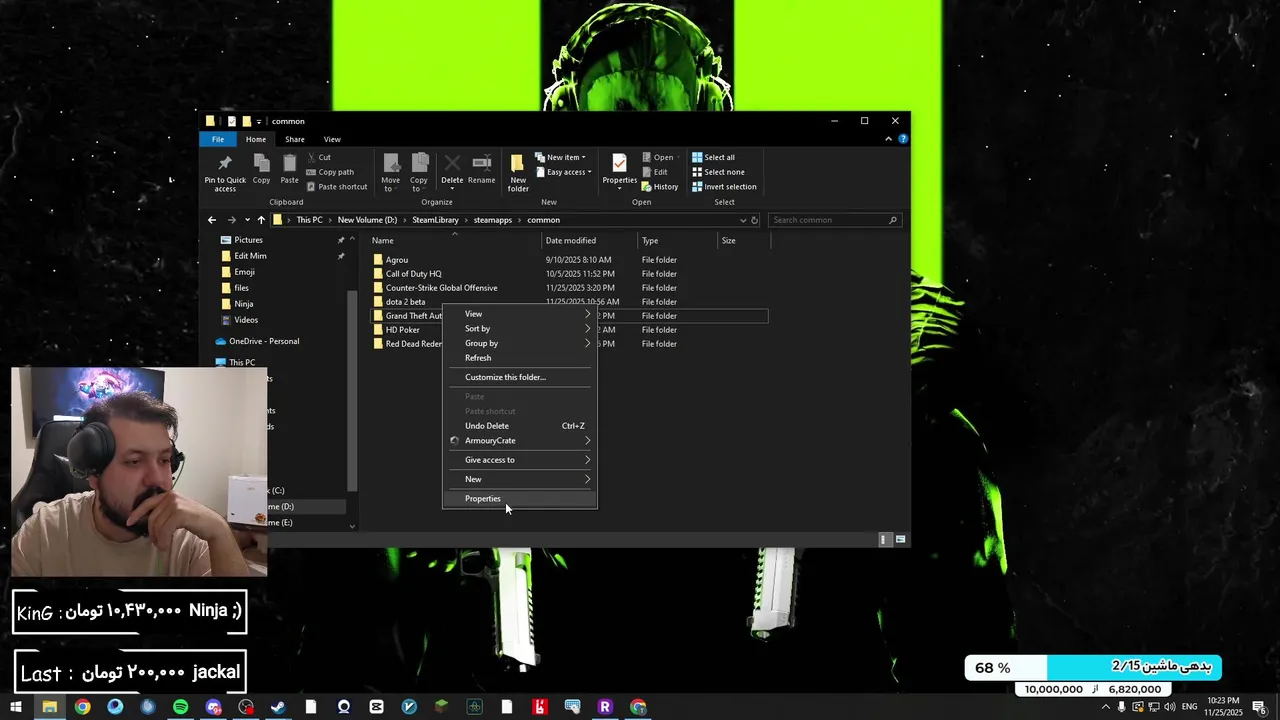
Task: Open the notification center icon
Action: click(x=1260, y=707)
